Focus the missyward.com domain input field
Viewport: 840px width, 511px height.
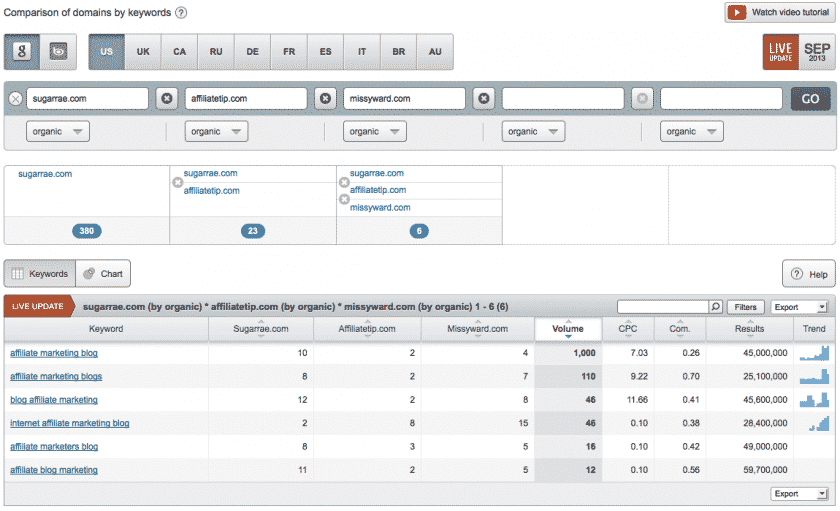coord(404,99)
